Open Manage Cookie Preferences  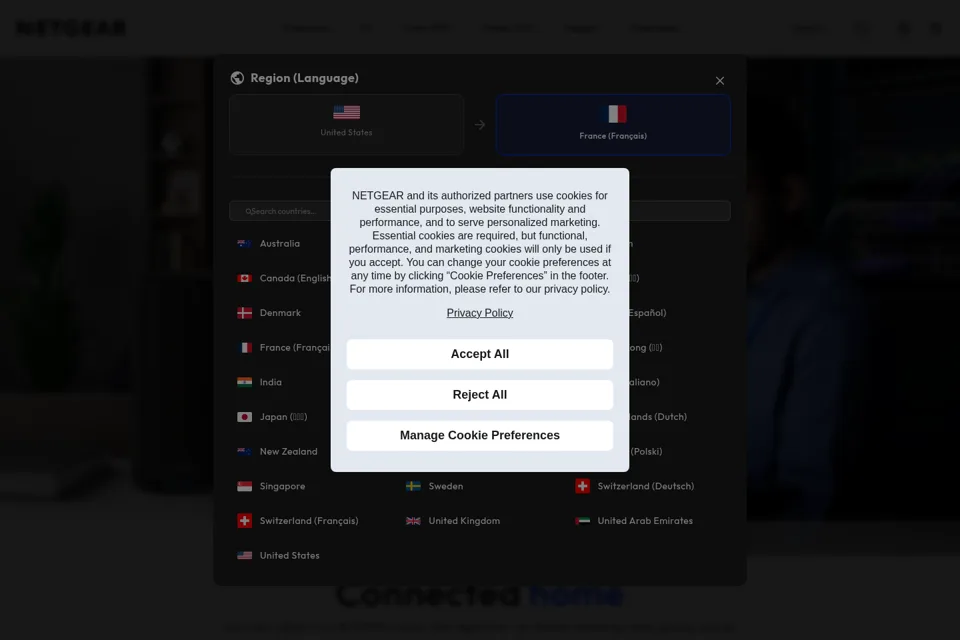pyautogui.click(x=479, y=435)
